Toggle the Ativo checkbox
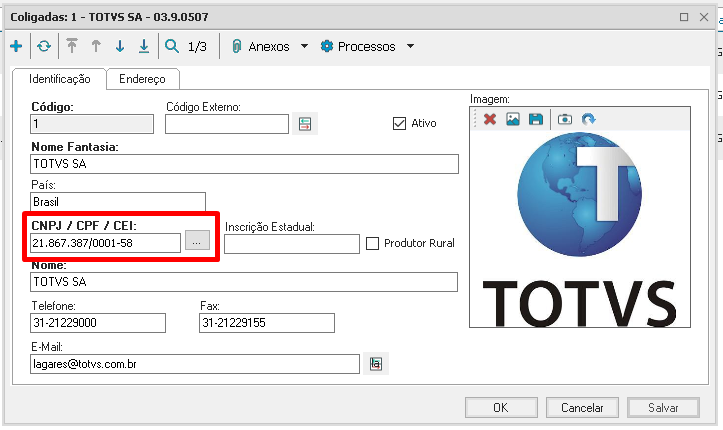This screenshot has height=430, width=723. (399, 124)
